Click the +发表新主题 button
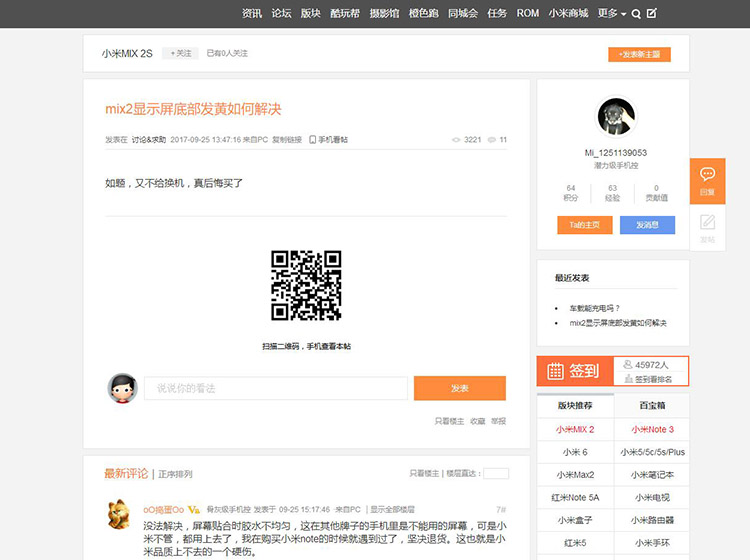This screenshot has width=750, height=560. [x=639, y=55]
